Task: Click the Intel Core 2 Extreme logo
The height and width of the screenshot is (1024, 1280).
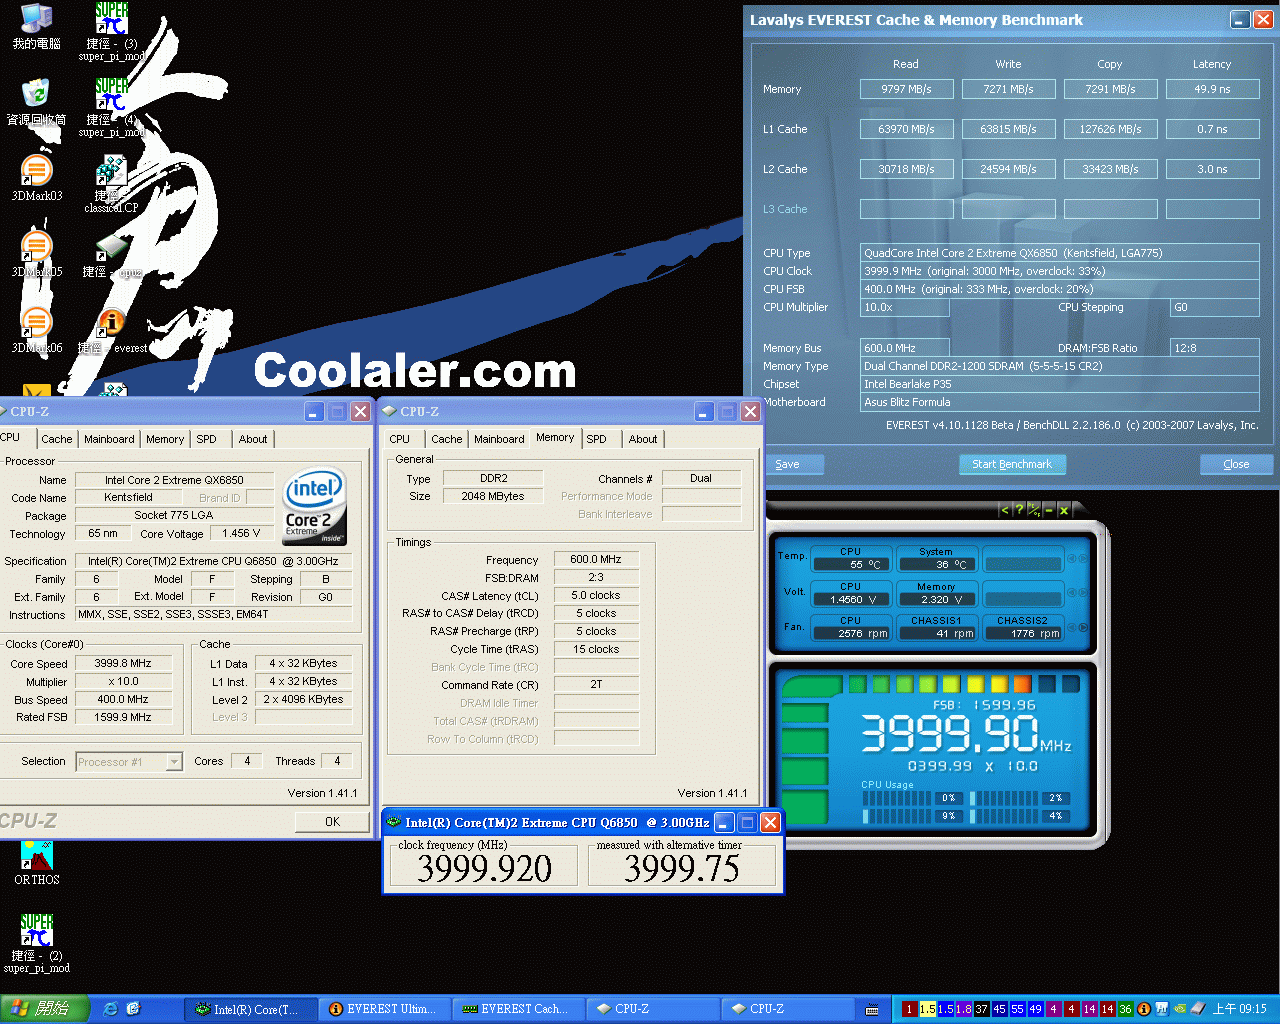Action: point(314,506)
